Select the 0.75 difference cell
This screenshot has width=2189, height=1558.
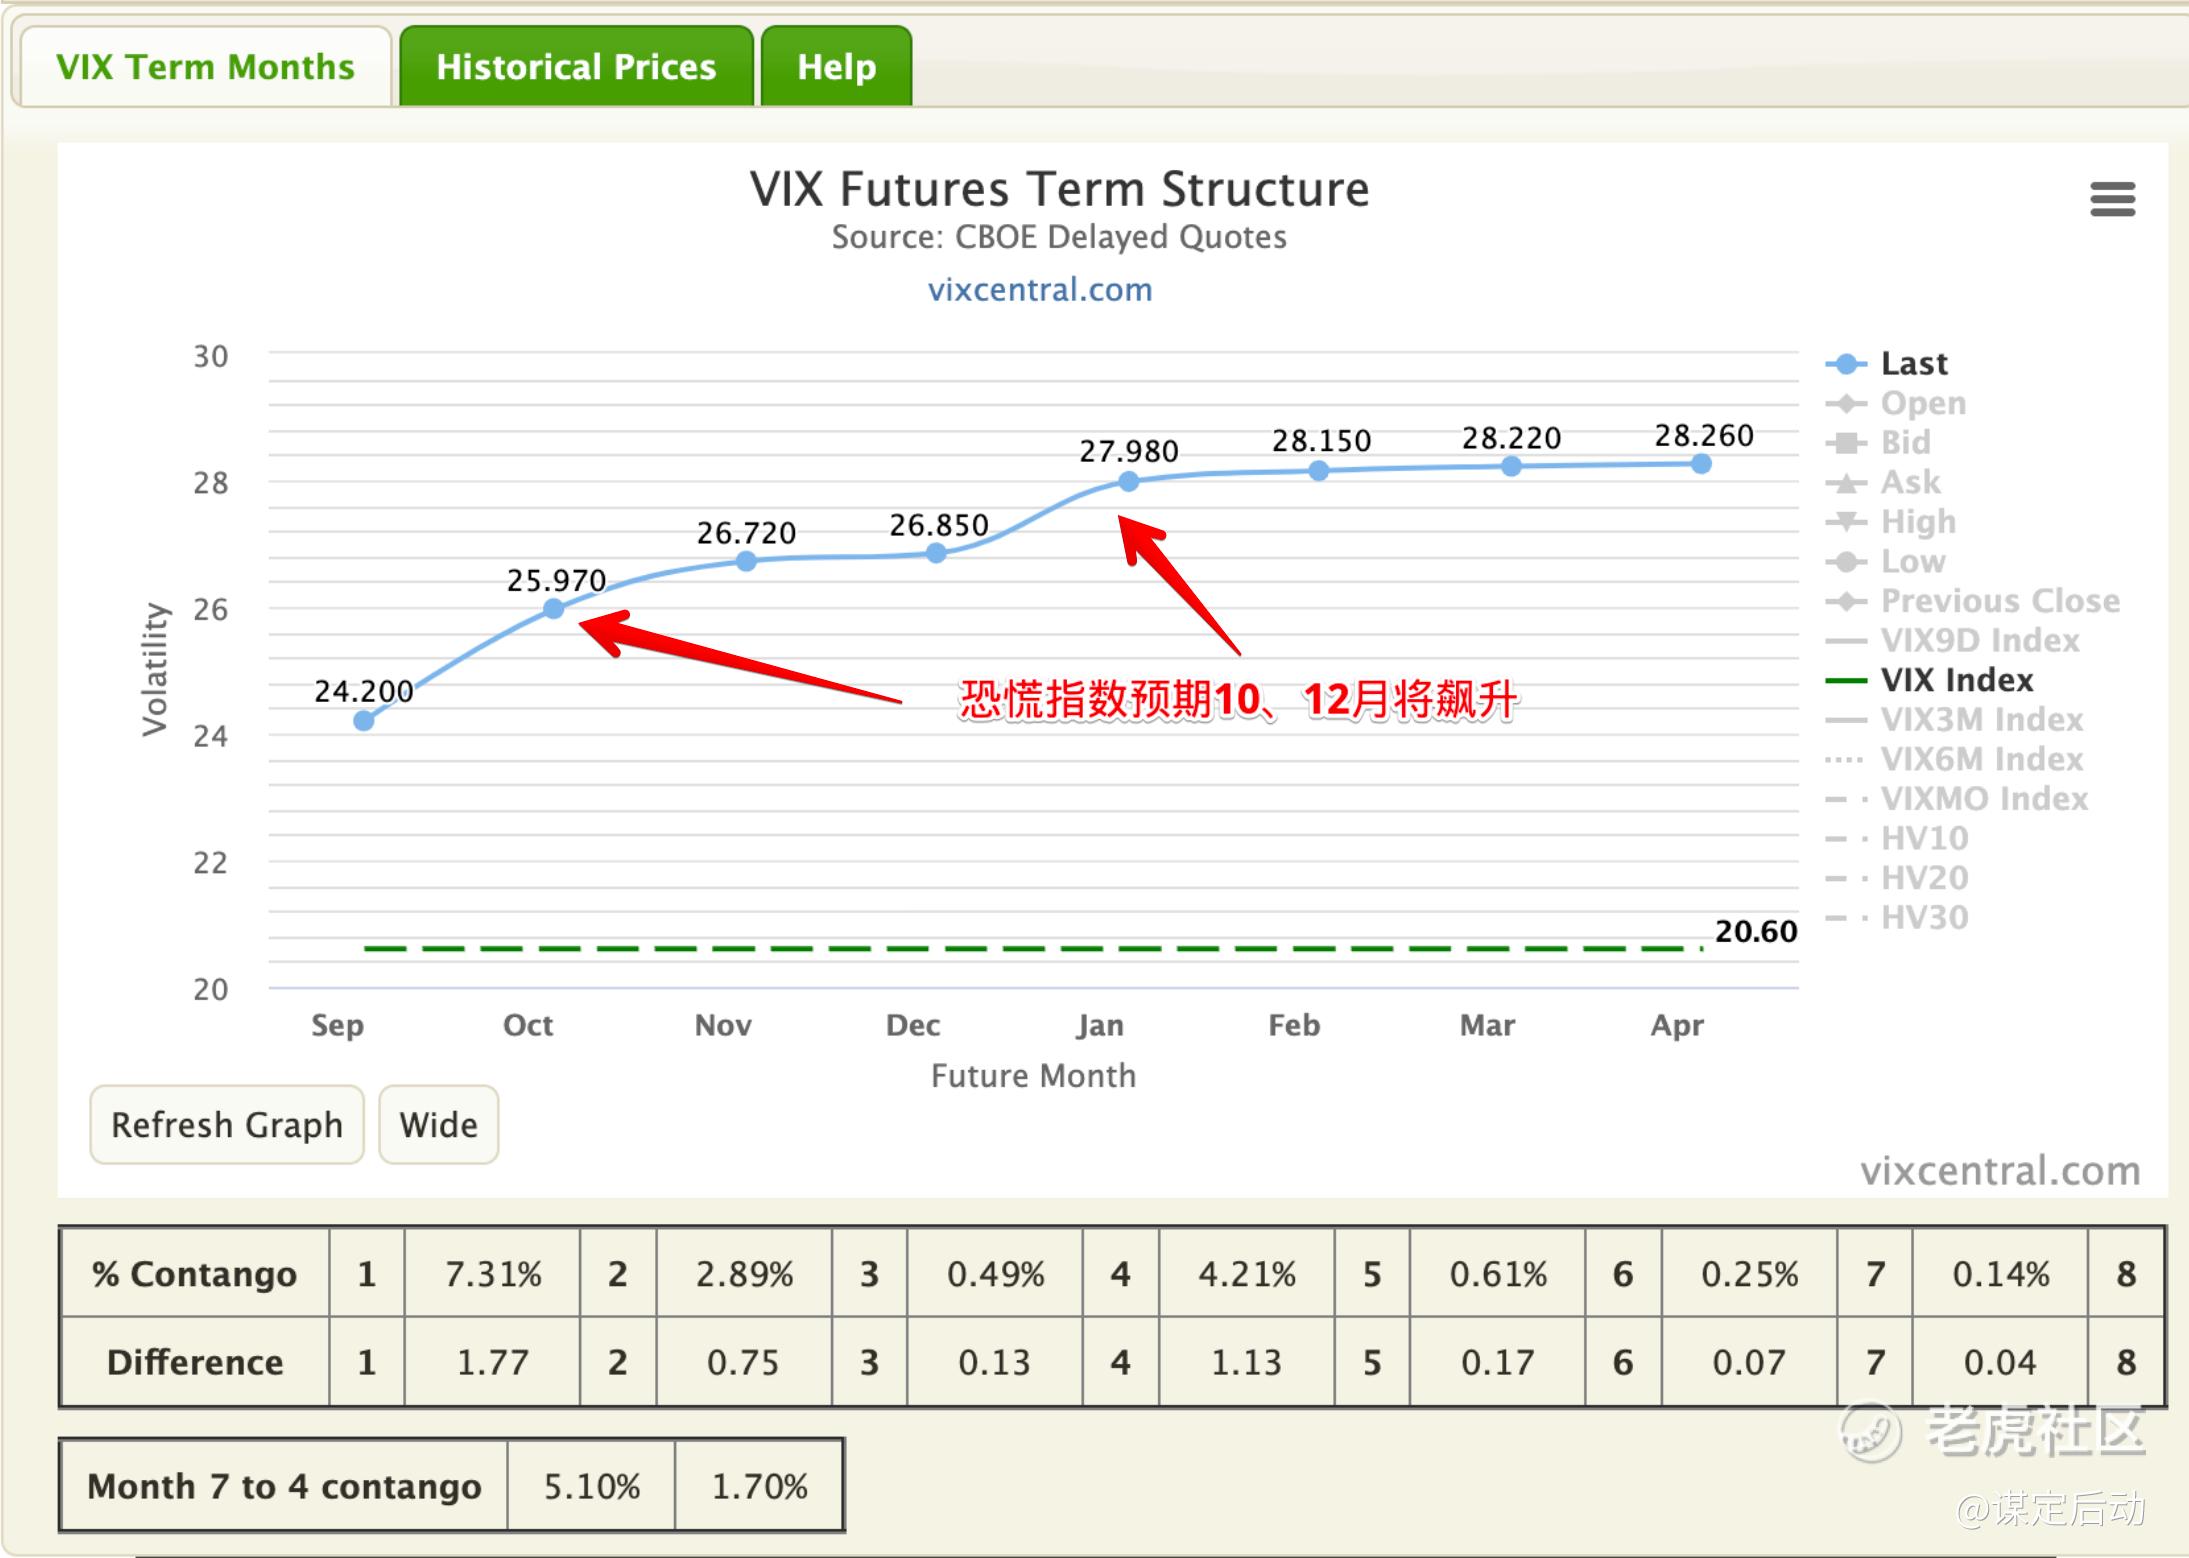pyautogui.click(x=744, y=1362)
